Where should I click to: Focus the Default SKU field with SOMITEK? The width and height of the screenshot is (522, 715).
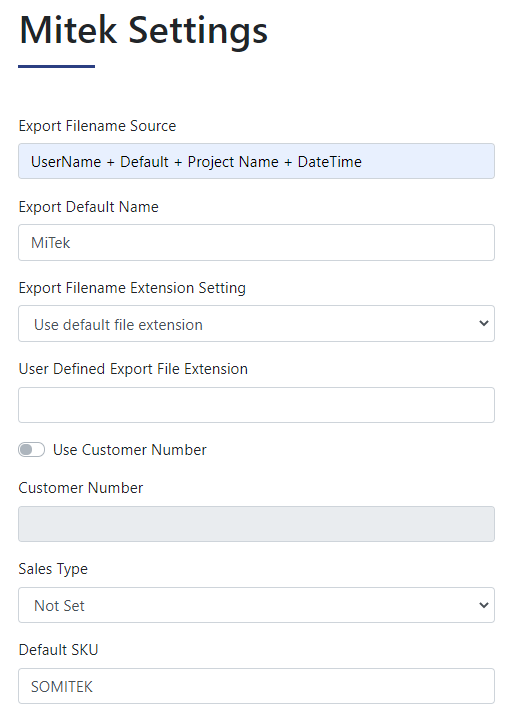pyautogui.click(x=256, y=686)
